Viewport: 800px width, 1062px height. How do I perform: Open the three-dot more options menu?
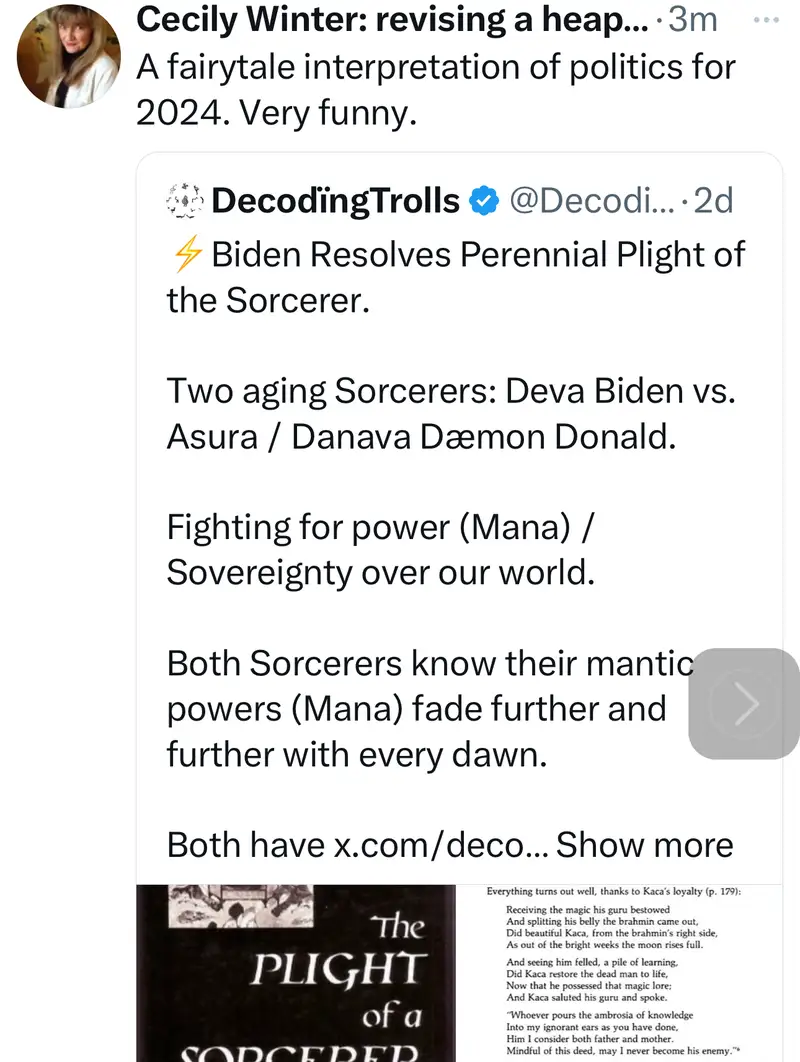768,18
